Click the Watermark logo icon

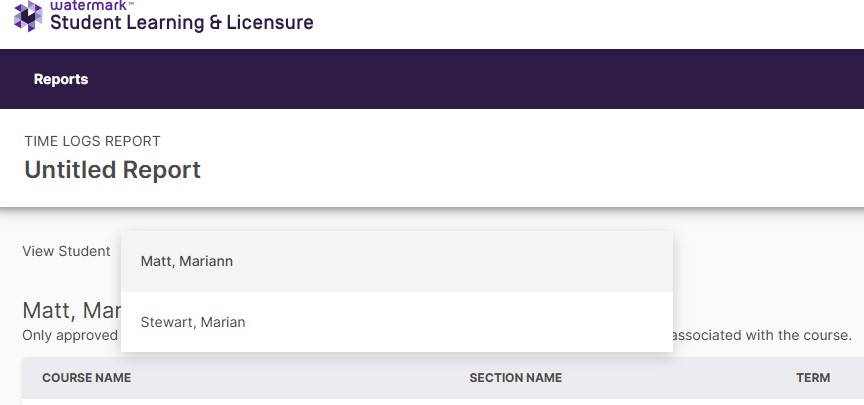pyautogui.click(x=28, y=16)
